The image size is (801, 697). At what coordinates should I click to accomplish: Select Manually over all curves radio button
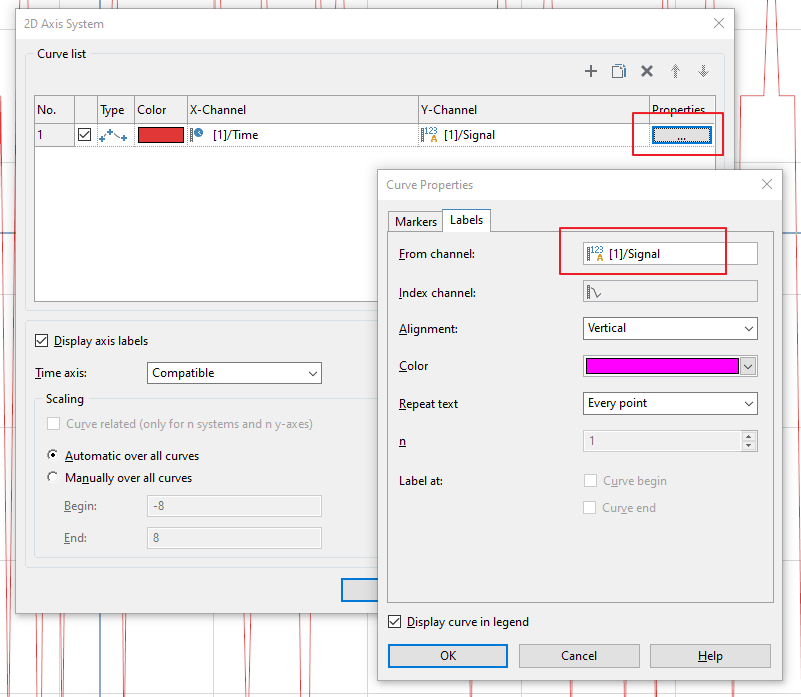pyautogui.click(x=52, y=476)
